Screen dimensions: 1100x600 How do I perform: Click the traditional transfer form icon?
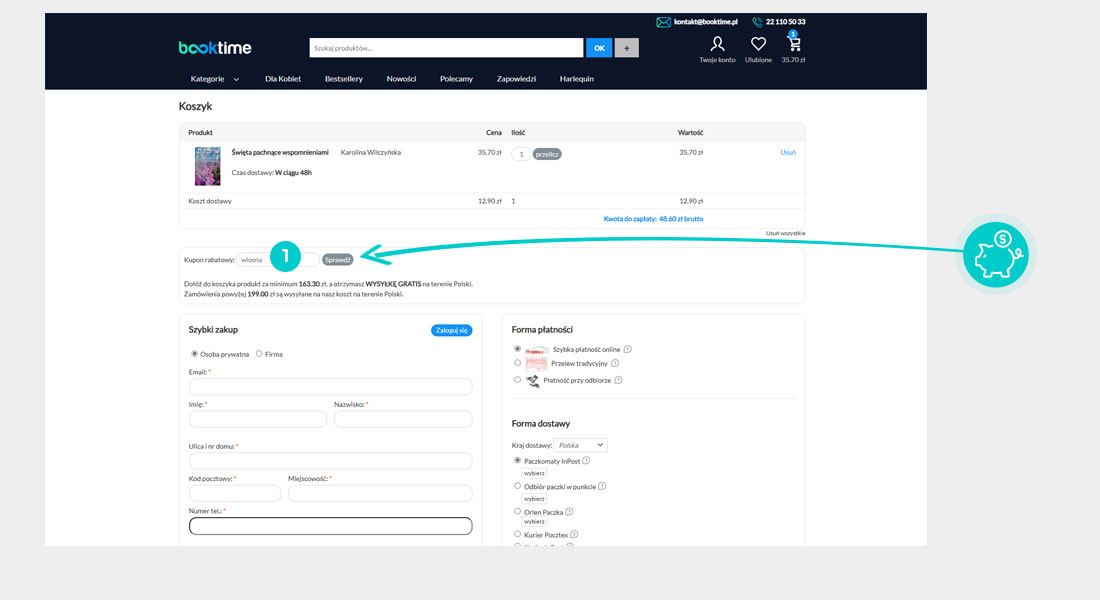[537, 364]
